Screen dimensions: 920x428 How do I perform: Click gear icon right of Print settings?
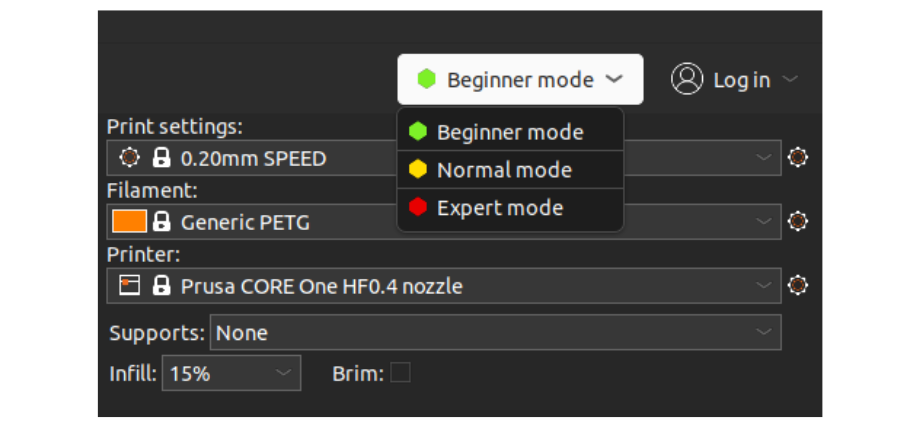(x=797, y=157)
